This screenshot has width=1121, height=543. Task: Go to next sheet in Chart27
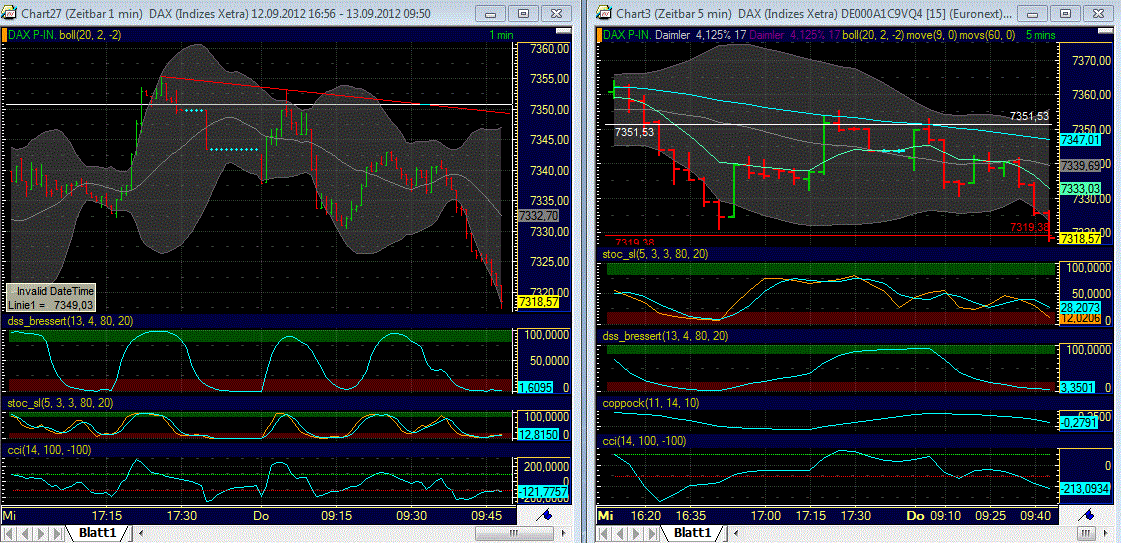pyautogui.click(x=41, y=533)
